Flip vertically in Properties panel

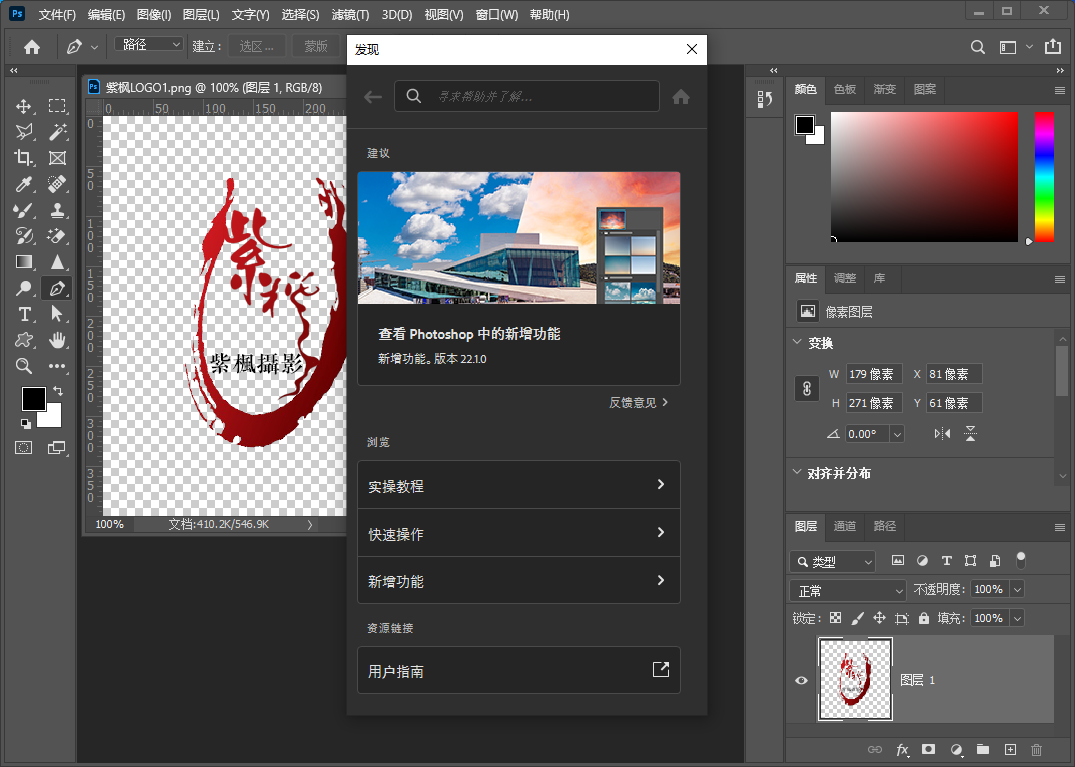click(x=970, y=433)
